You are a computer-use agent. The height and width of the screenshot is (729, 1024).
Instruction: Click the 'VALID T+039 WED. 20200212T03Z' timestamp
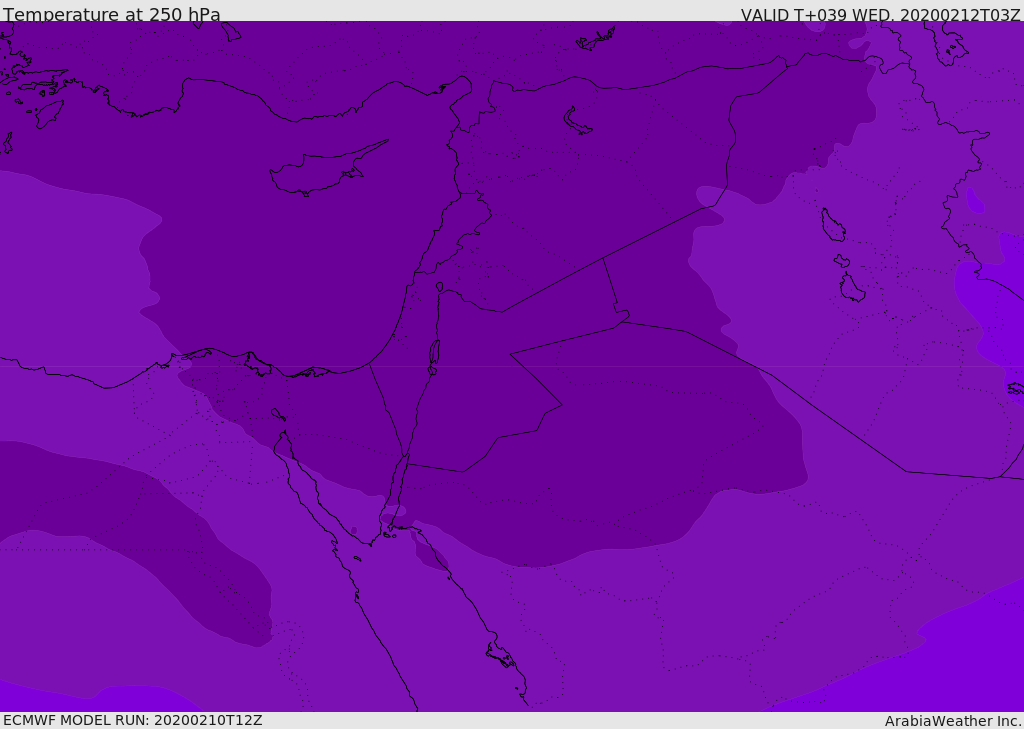[880, 14]
